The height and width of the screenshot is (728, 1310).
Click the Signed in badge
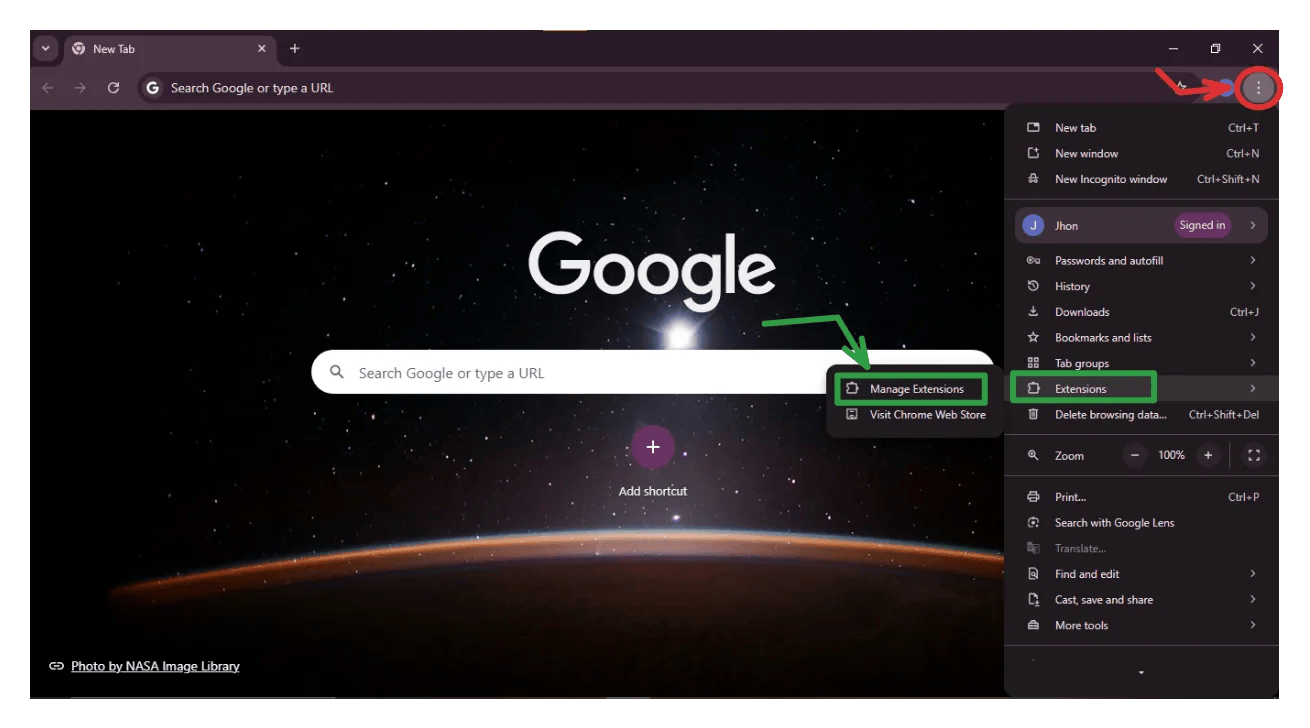click(x=1201, y=226)
